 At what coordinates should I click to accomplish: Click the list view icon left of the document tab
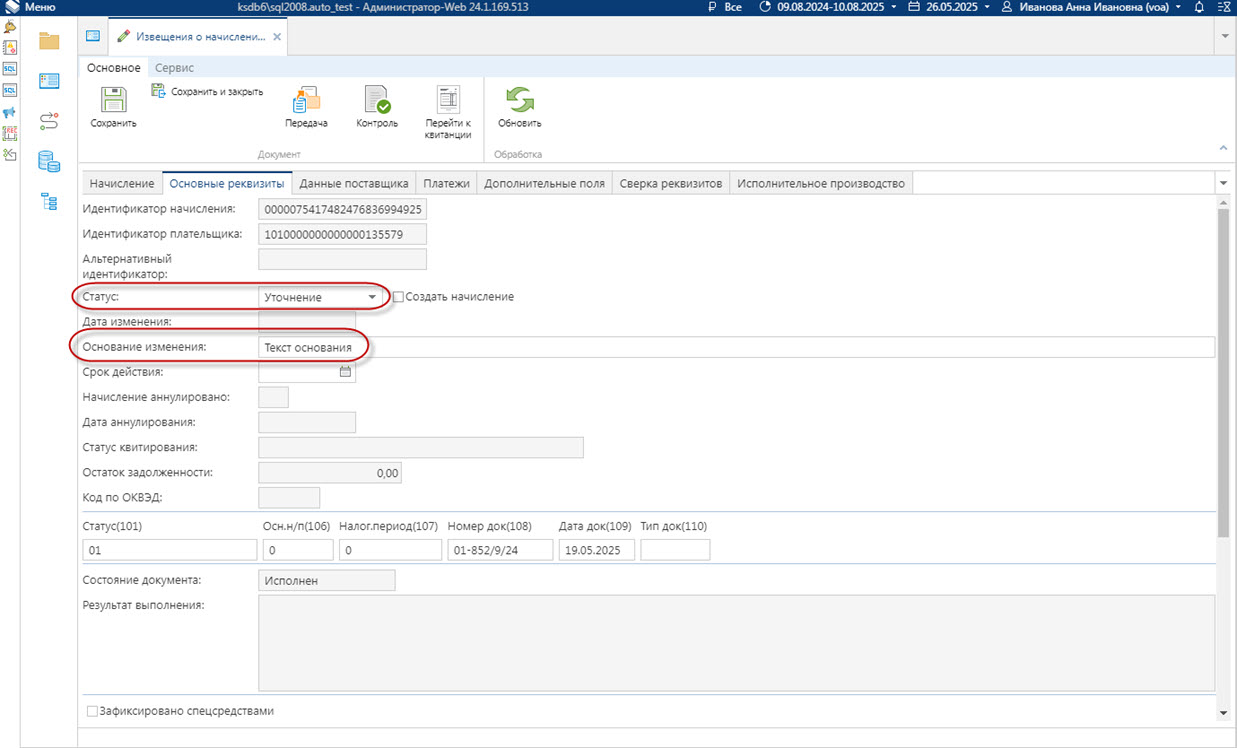pyautogui.click(x=93, y=36)
